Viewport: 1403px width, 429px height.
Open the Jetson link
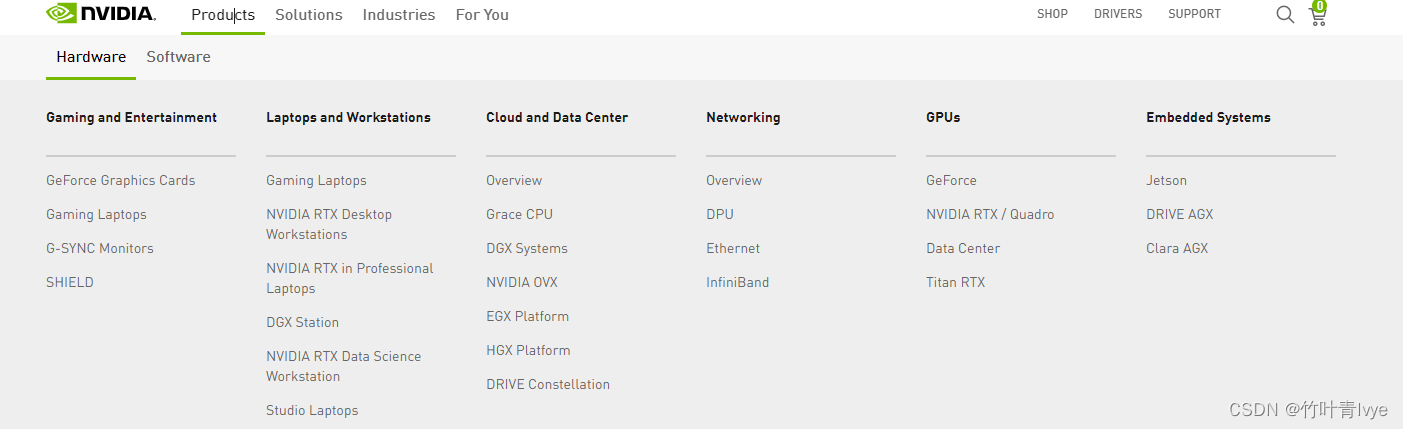1166,181
